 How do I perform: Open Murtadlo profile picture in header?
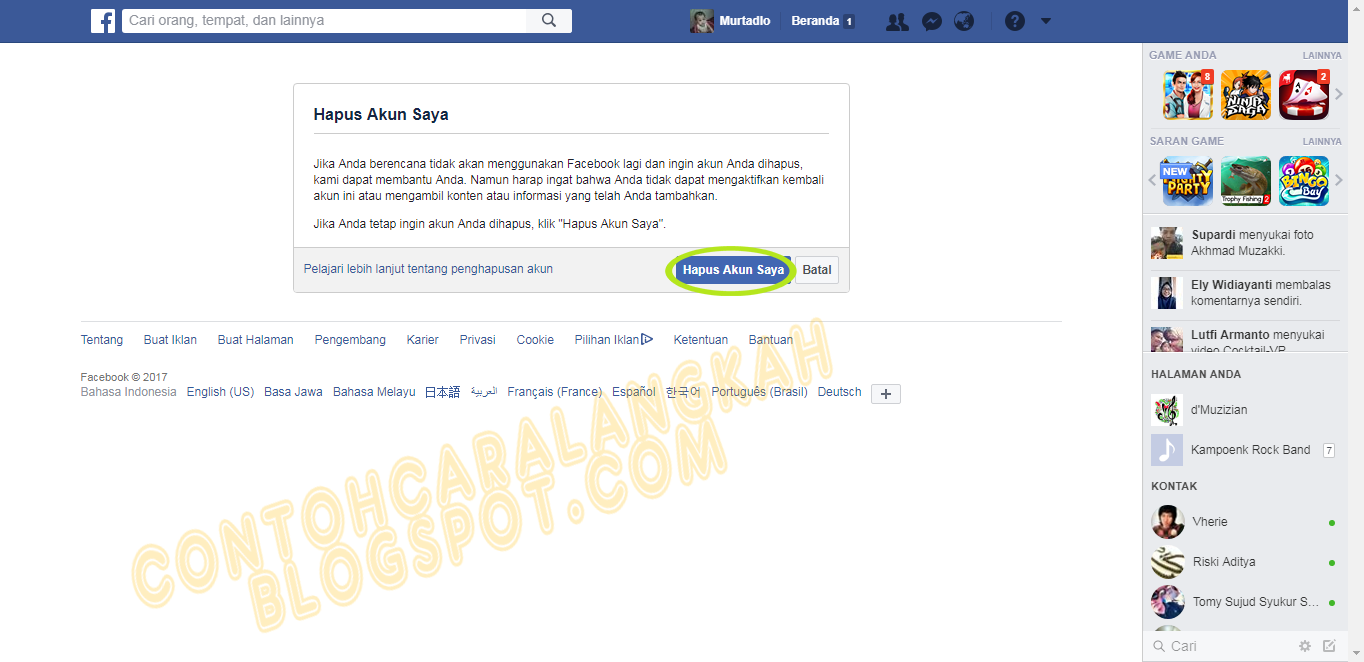coord(701,21)
